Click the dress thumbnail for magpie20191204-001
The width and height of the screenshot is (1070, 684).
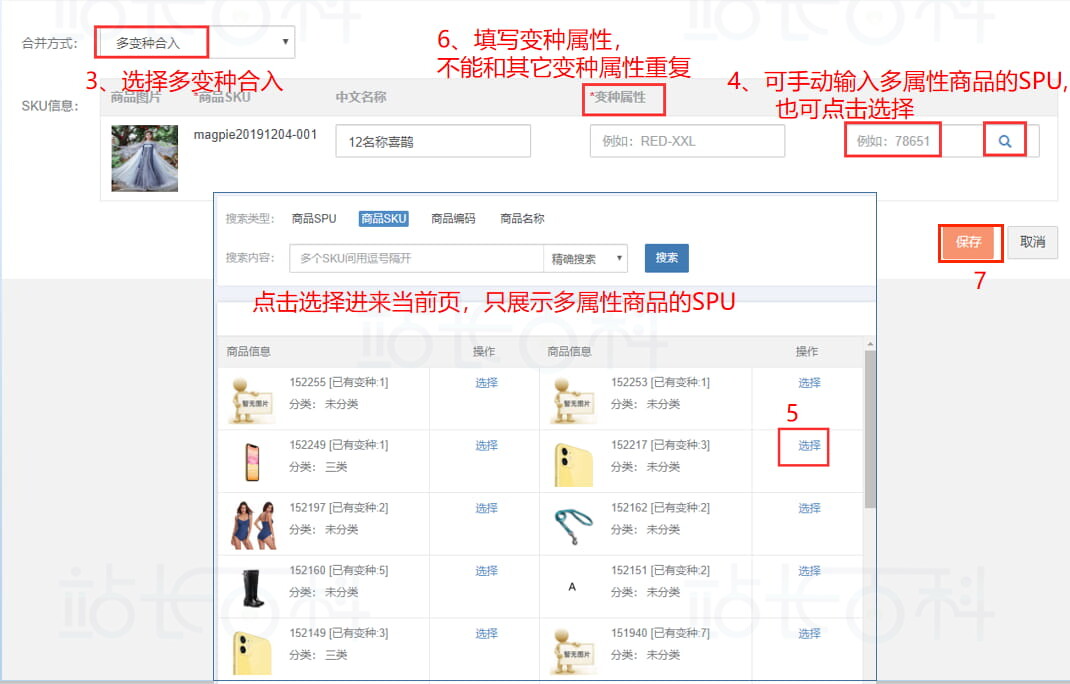coord(145,158)
